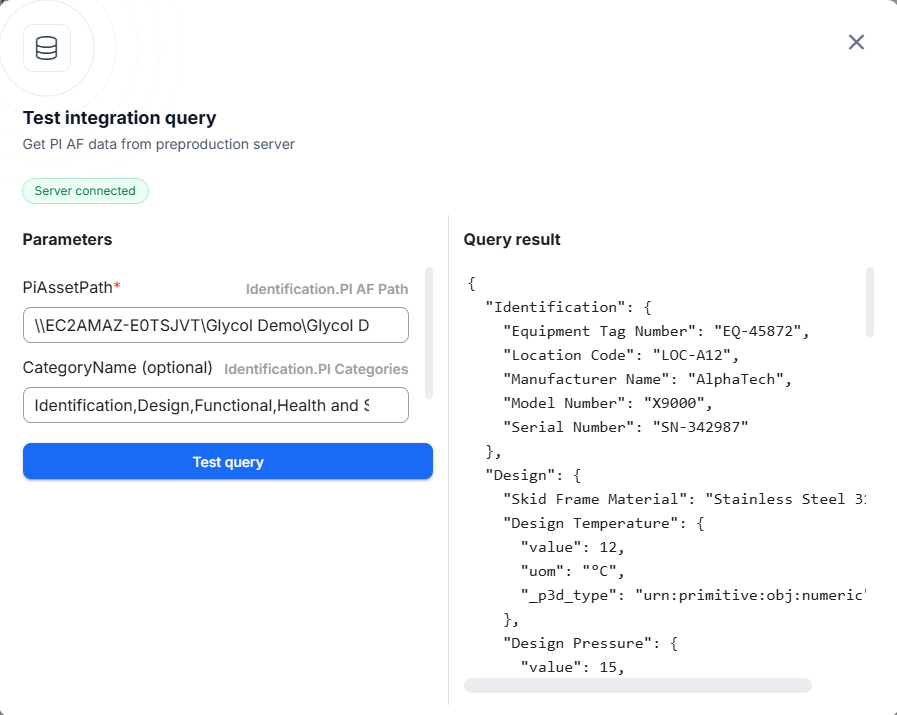
Task: Click the Query result vertical scrollbar
Action: [870, 301]
